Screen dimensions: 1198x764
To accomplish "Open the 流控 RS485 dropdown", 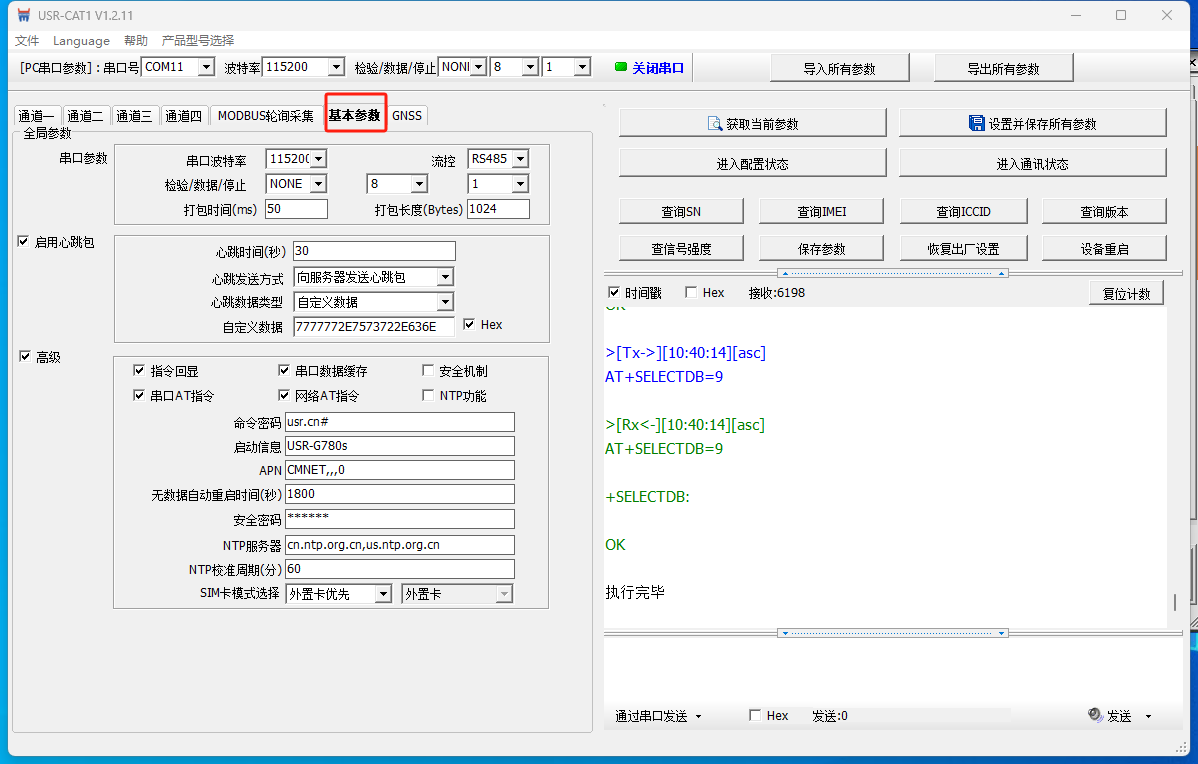I will coord(519,159).
